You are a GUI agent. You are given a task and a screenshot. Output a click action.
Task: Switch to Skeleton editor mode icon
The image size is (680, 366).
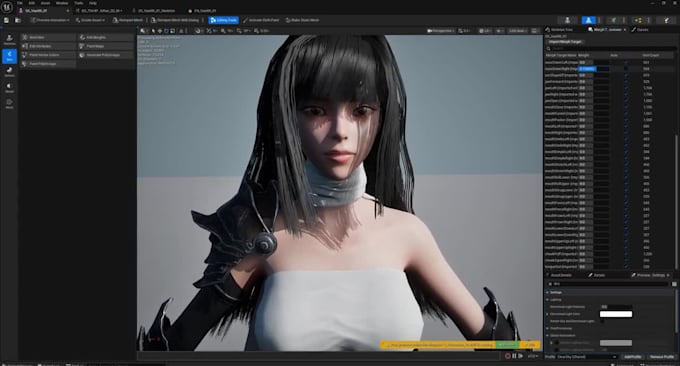tap(567, 20)
